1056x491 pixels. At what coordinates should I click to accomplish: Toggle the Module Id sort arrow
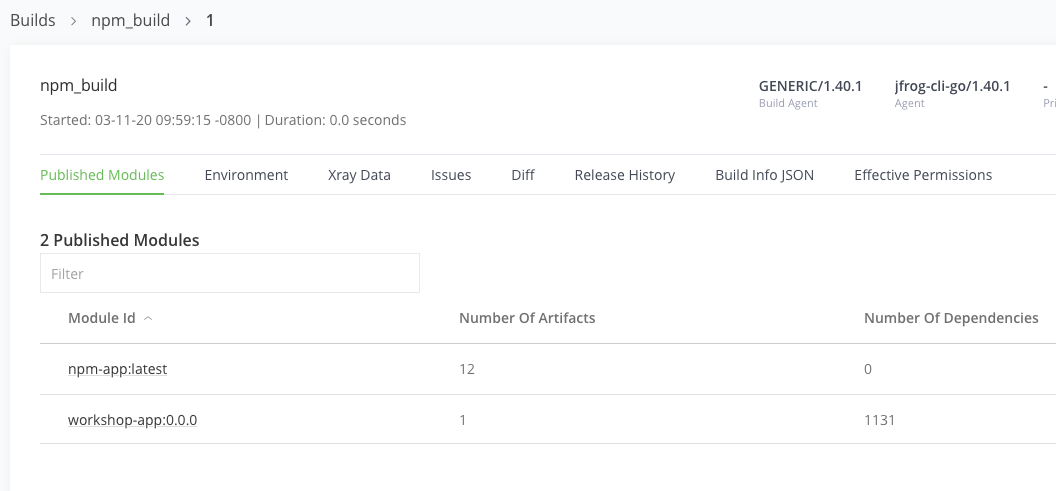pyautogui.click(x=148, y=319)
